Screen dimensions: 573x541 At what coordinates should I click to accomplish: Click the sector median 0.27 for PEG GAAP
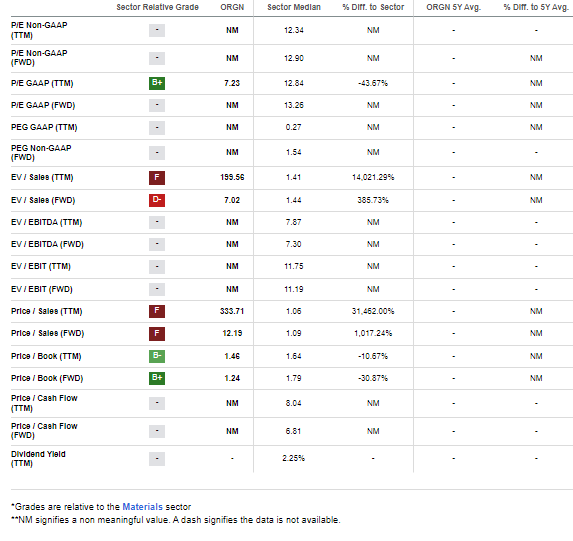[x=293, y=127]
